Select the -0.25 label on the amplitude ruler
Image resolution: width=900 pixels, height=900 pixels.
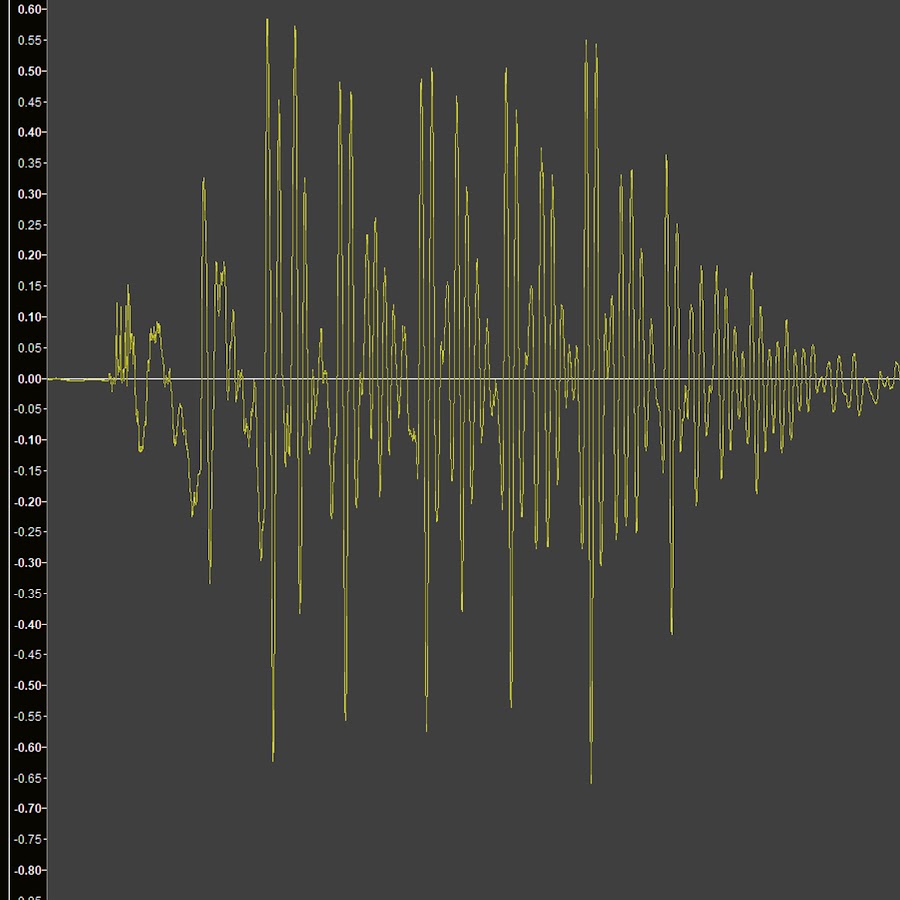pyautogui.click(x=28, y=532)
